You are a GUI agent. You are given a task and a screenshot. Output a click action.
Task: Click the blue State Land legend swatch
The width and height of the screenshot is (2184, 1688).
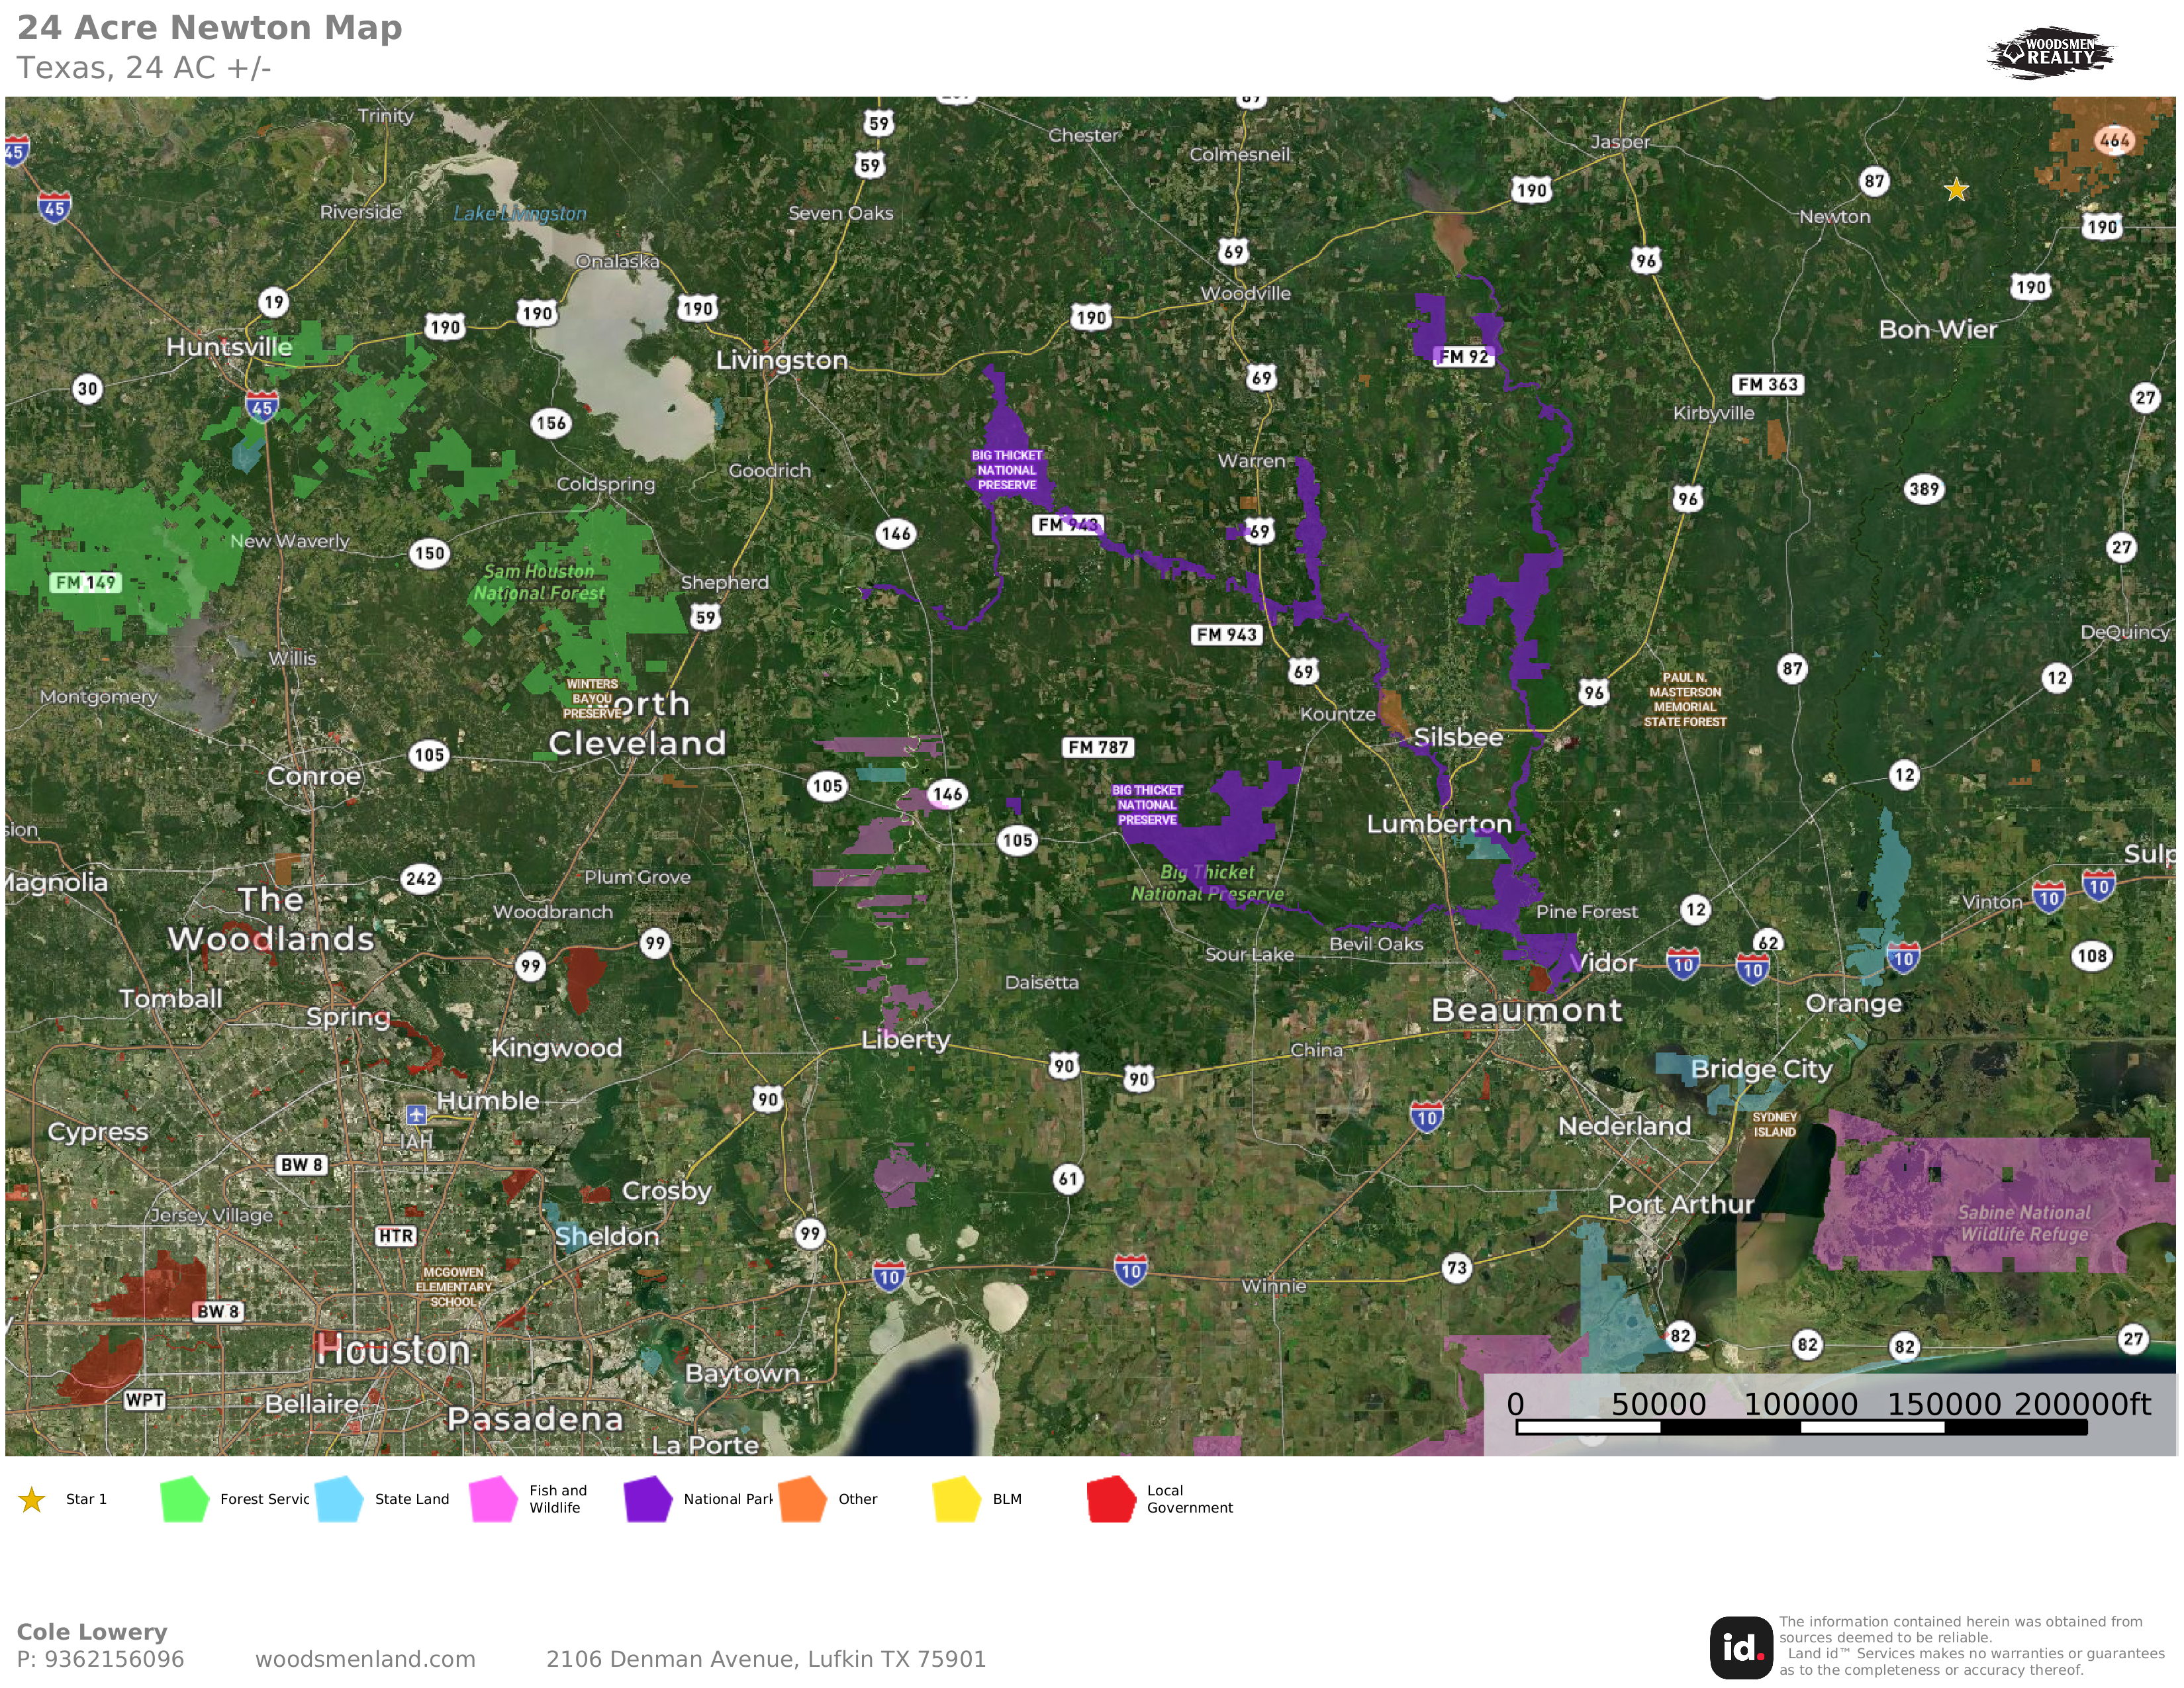339,1499
